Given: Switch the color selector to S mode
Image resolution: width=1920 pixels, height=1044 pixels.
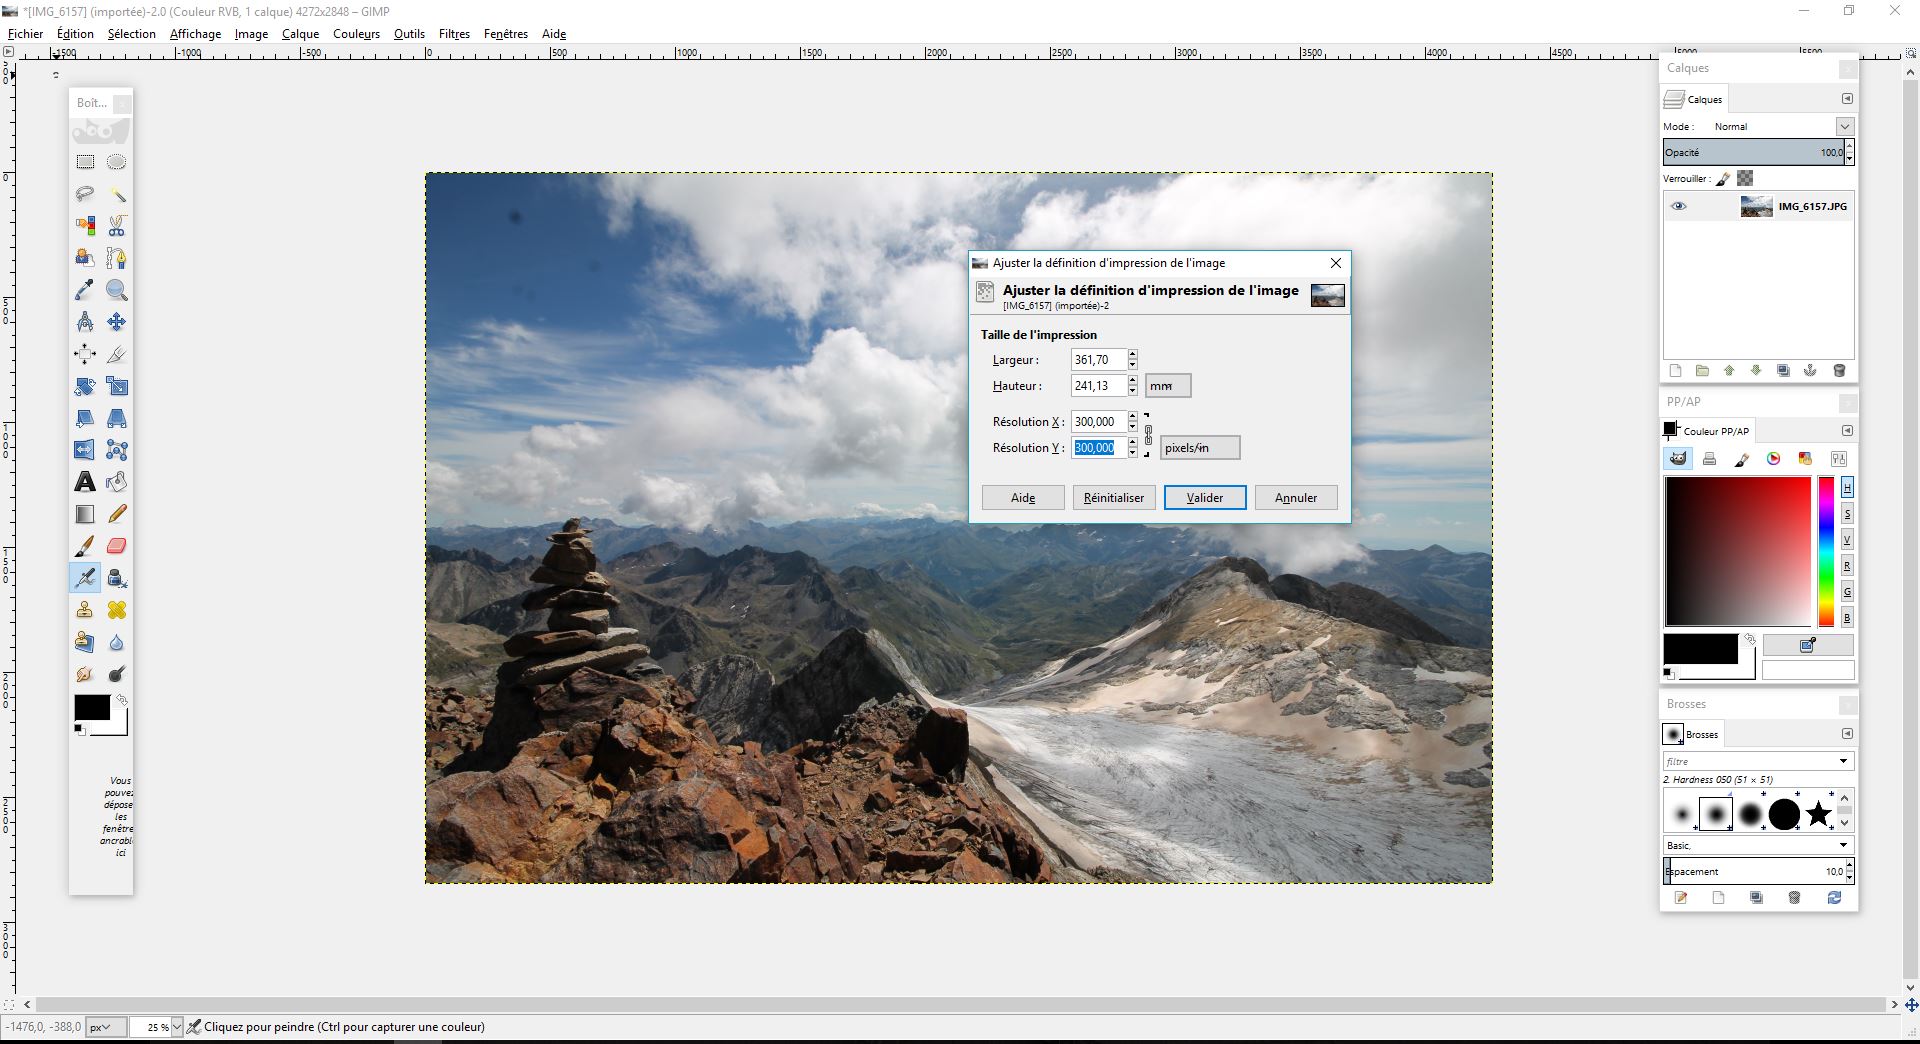Looking at the screenshot, I should [x=1847, y=513].
